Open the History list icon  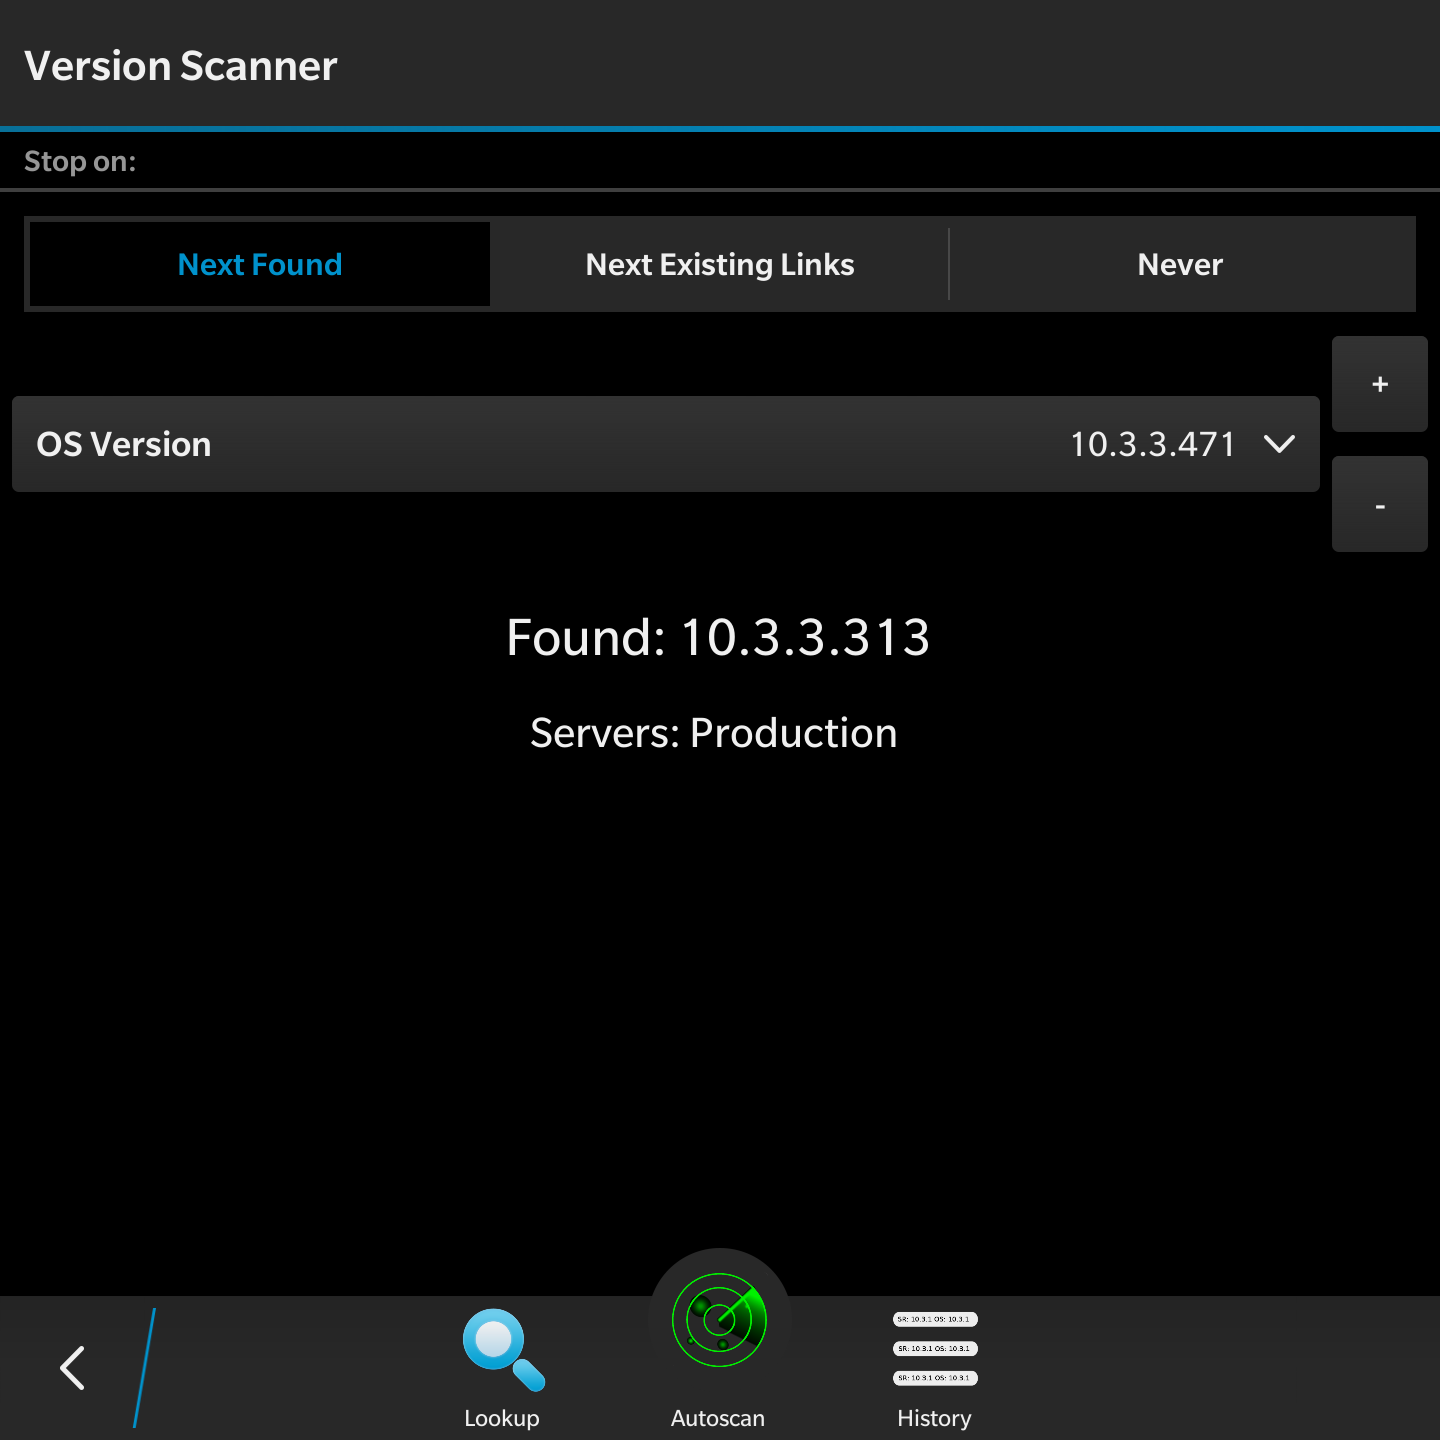[935, 1349]
